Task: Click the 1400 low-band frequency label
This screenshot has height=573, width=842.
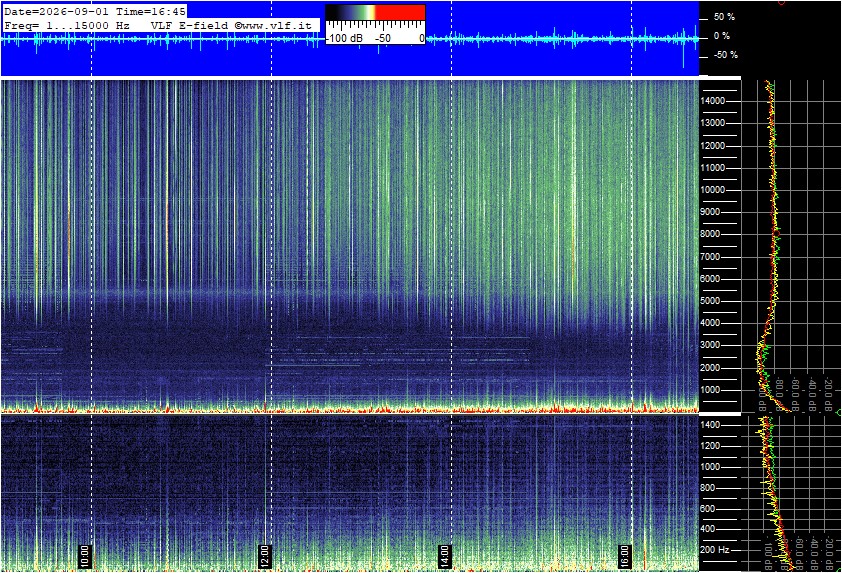Action: pyautogui.click(x=710, y=425)
